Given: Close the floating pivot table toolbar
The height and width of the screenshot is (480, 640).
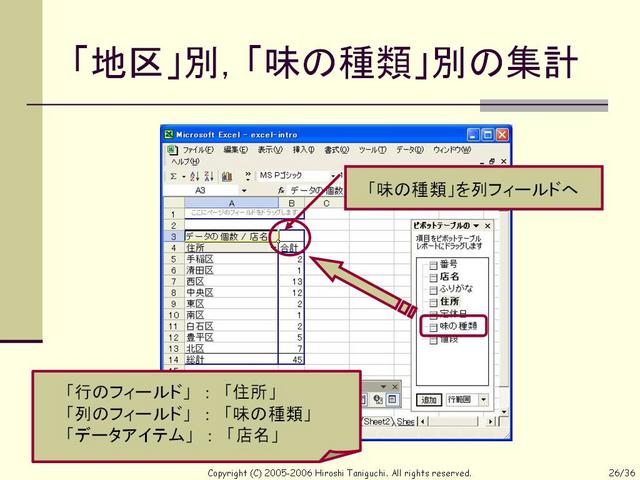Looking at the screenshot, I should coord(395,386).
